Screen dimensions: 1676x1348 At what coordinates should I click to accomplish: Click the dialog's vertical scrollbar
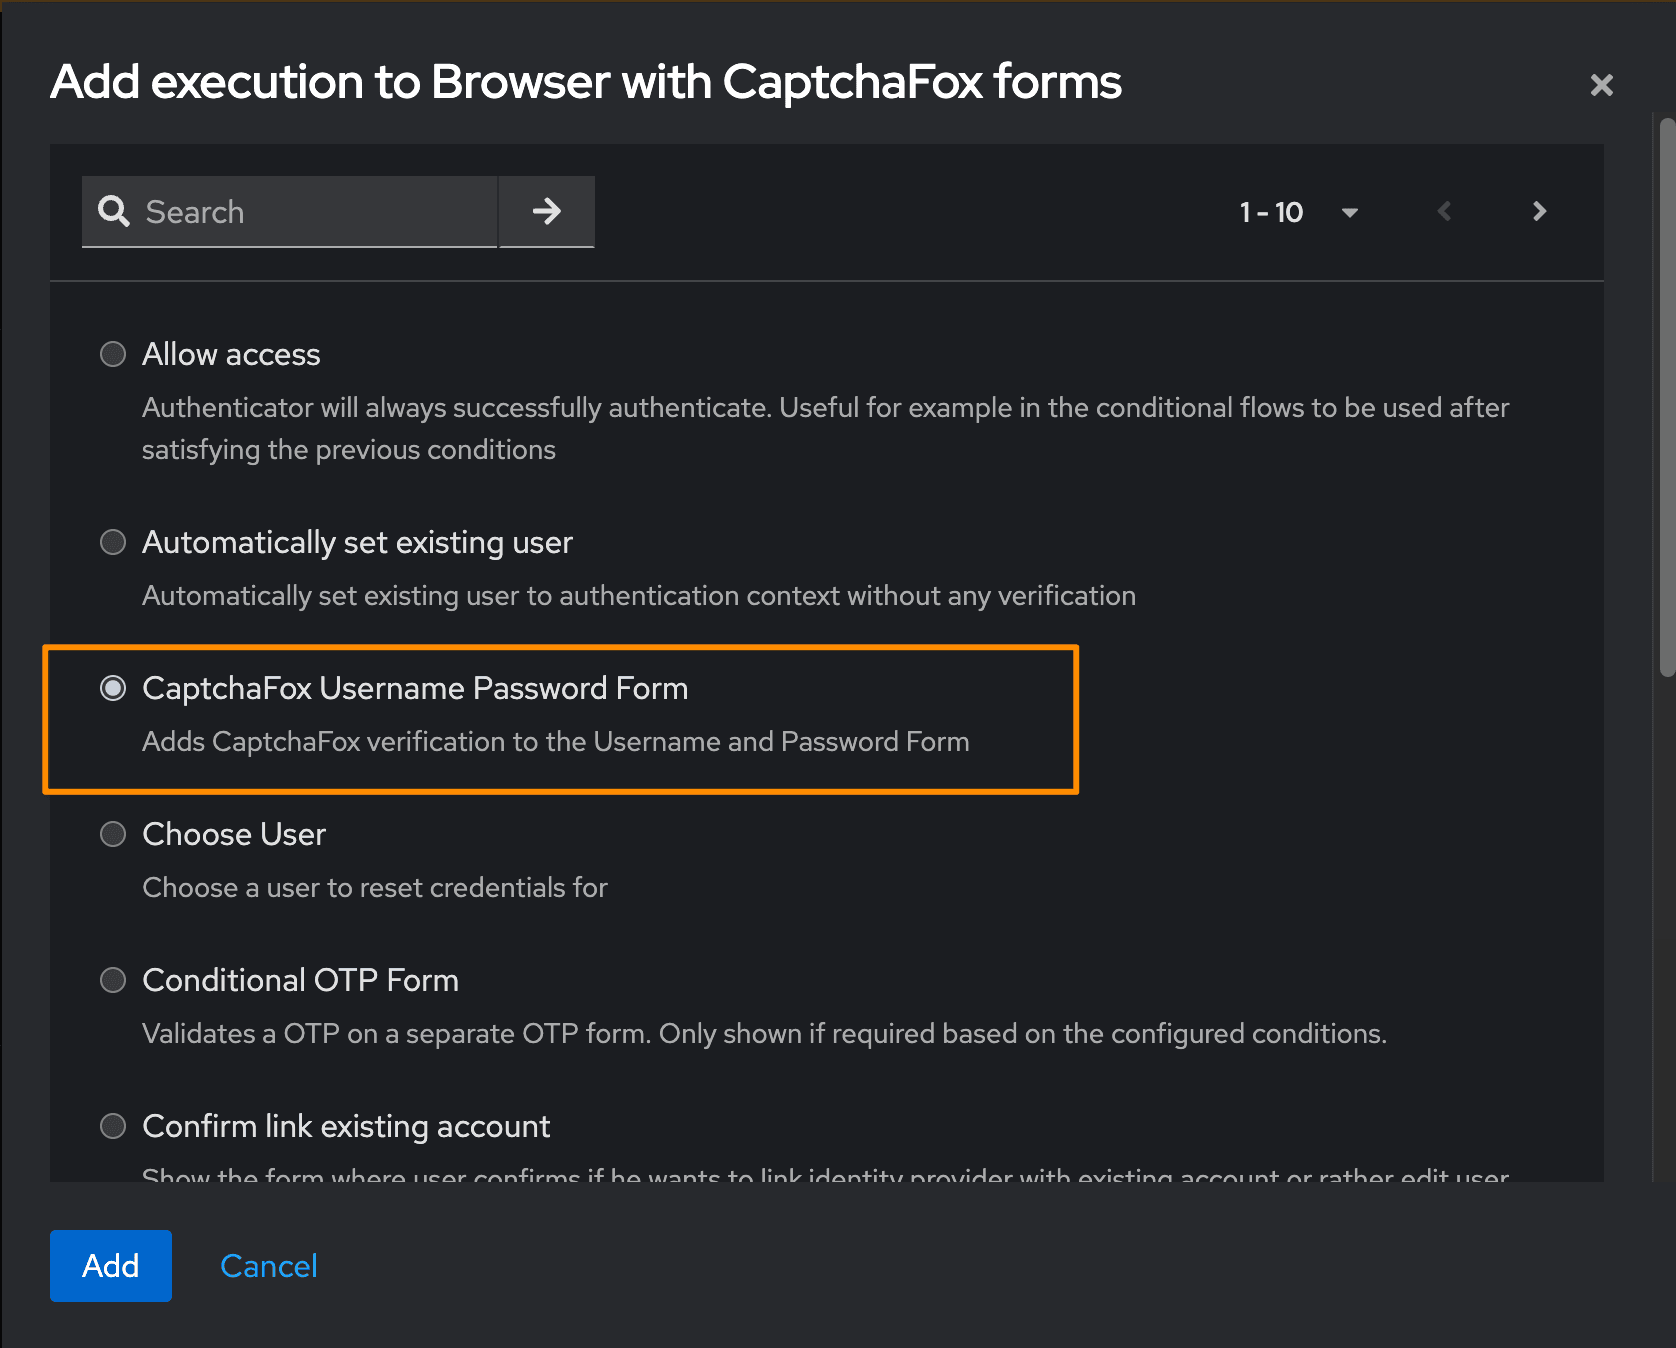(1666, 400)
